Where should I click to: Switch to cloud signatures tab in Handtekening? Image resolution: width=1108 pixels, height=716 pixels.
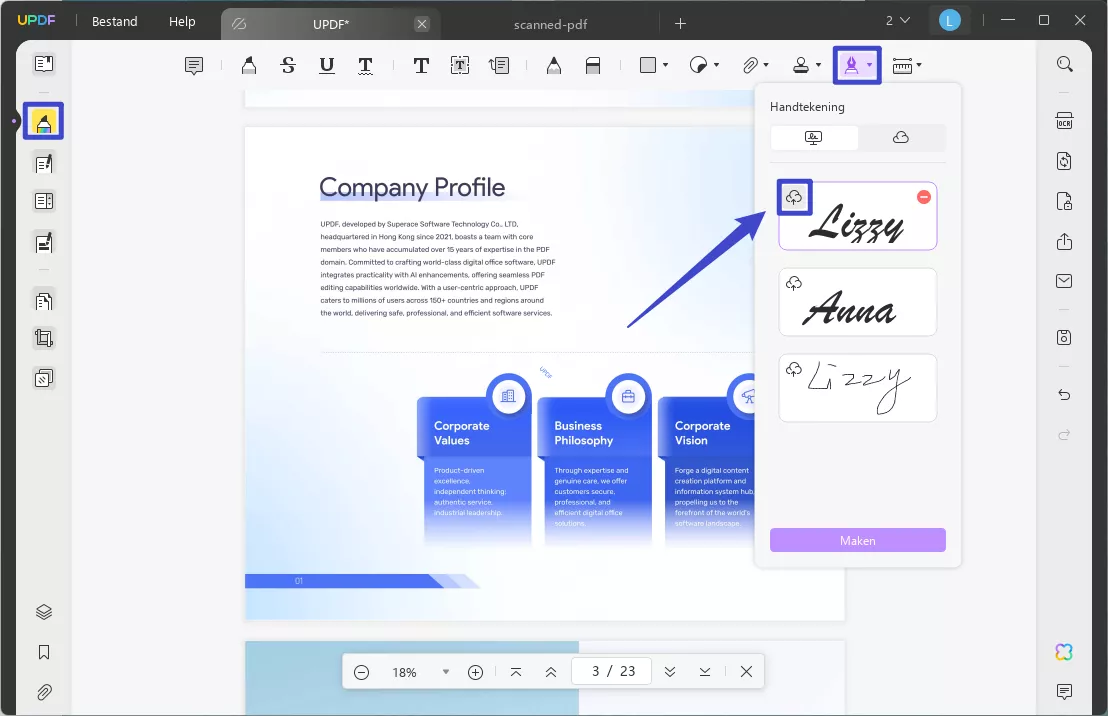[x=901, y=138]
